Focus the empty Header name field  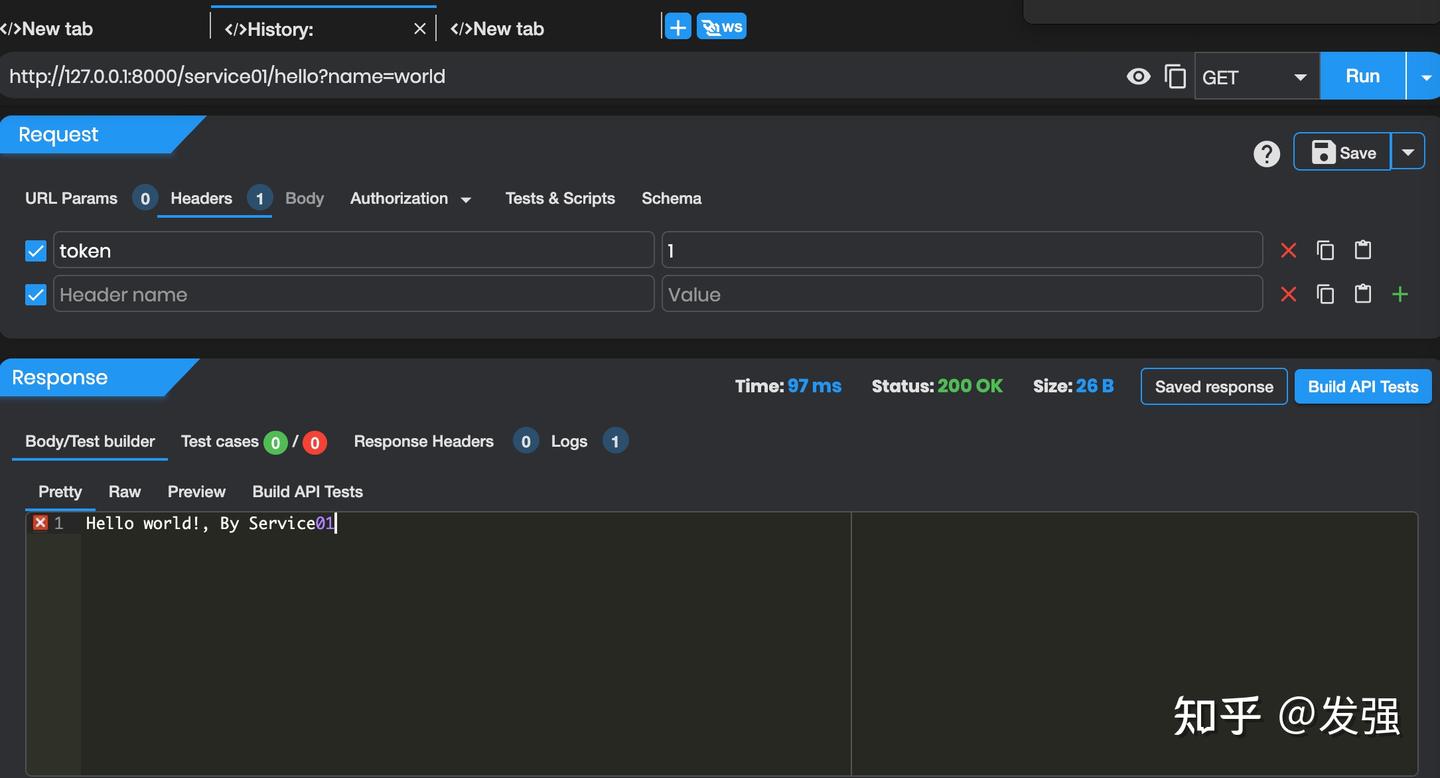354,294
